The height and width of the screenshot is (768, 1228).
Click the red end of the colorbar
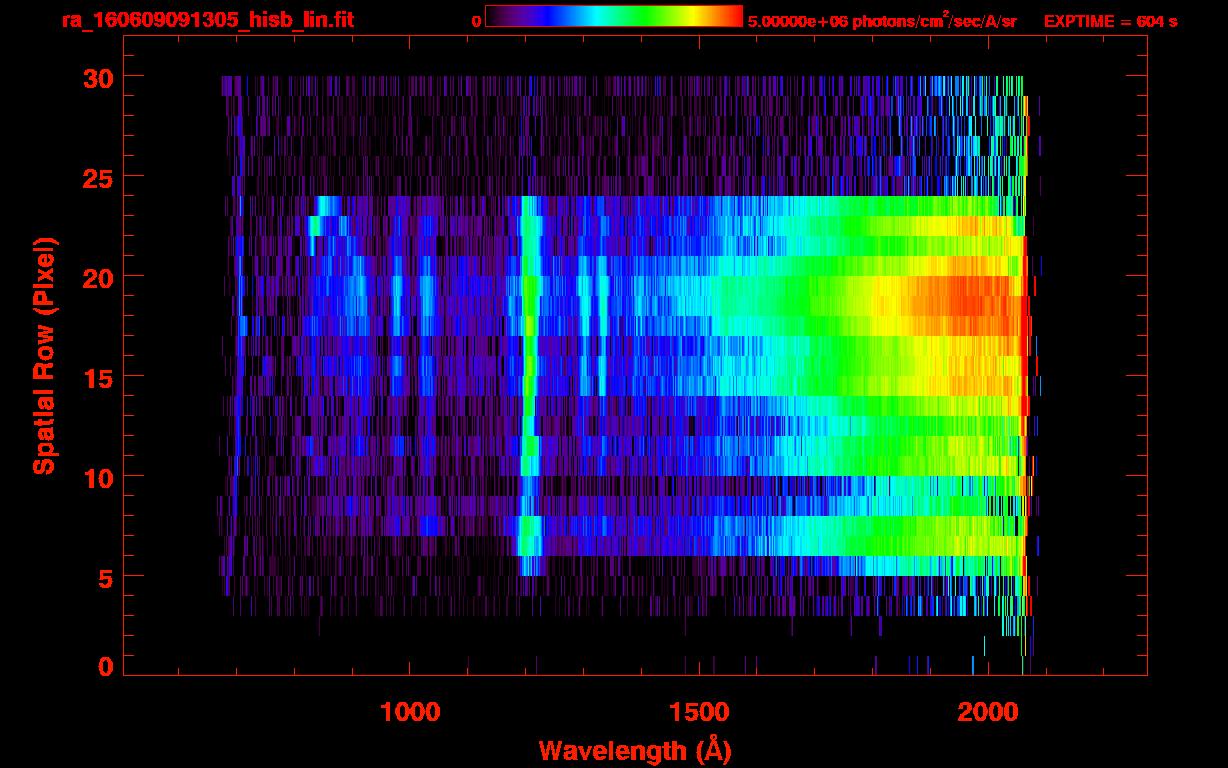tap(730, 16)
